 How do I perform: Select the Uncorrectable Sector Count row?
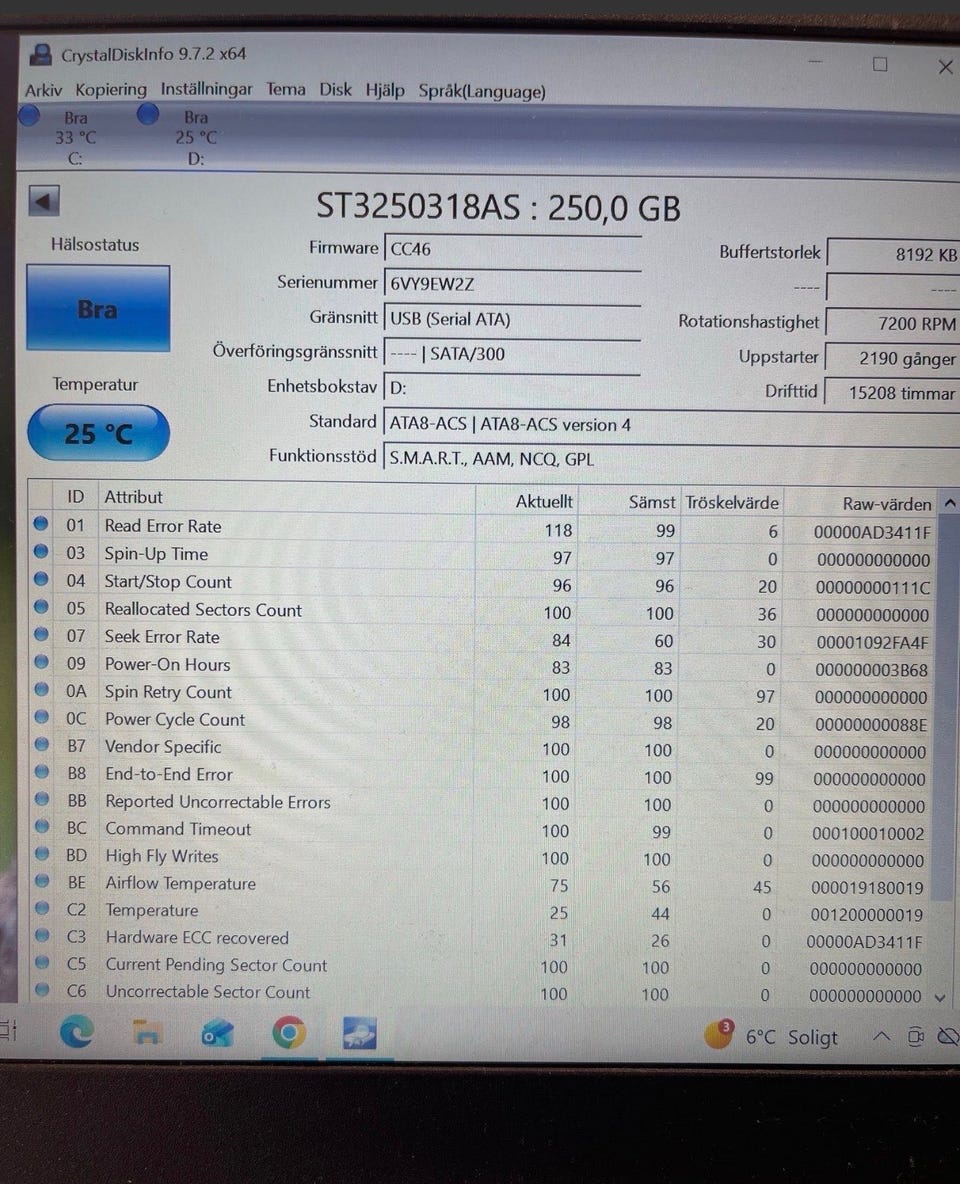(x=480, y=993)
